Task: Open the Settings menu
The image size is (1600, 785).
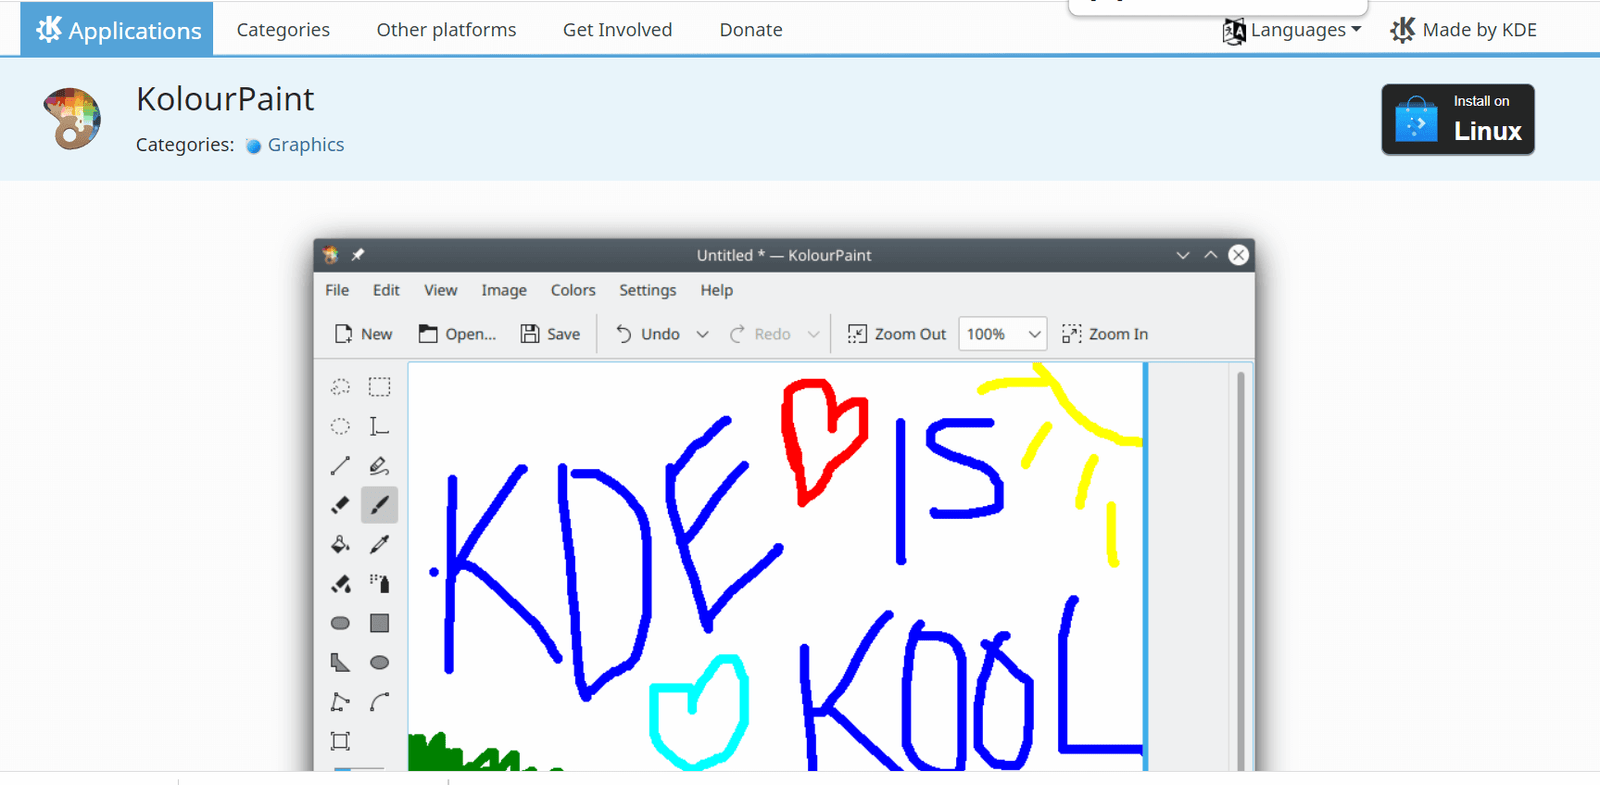Action: 647,290
